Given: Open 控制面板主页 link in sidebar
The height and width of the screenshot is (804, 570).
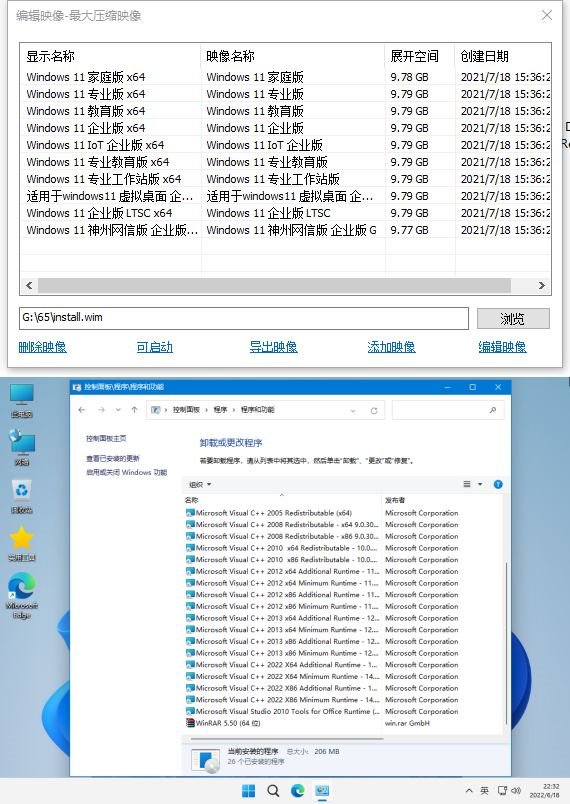Looking at the screenshot, I should 106,438.
